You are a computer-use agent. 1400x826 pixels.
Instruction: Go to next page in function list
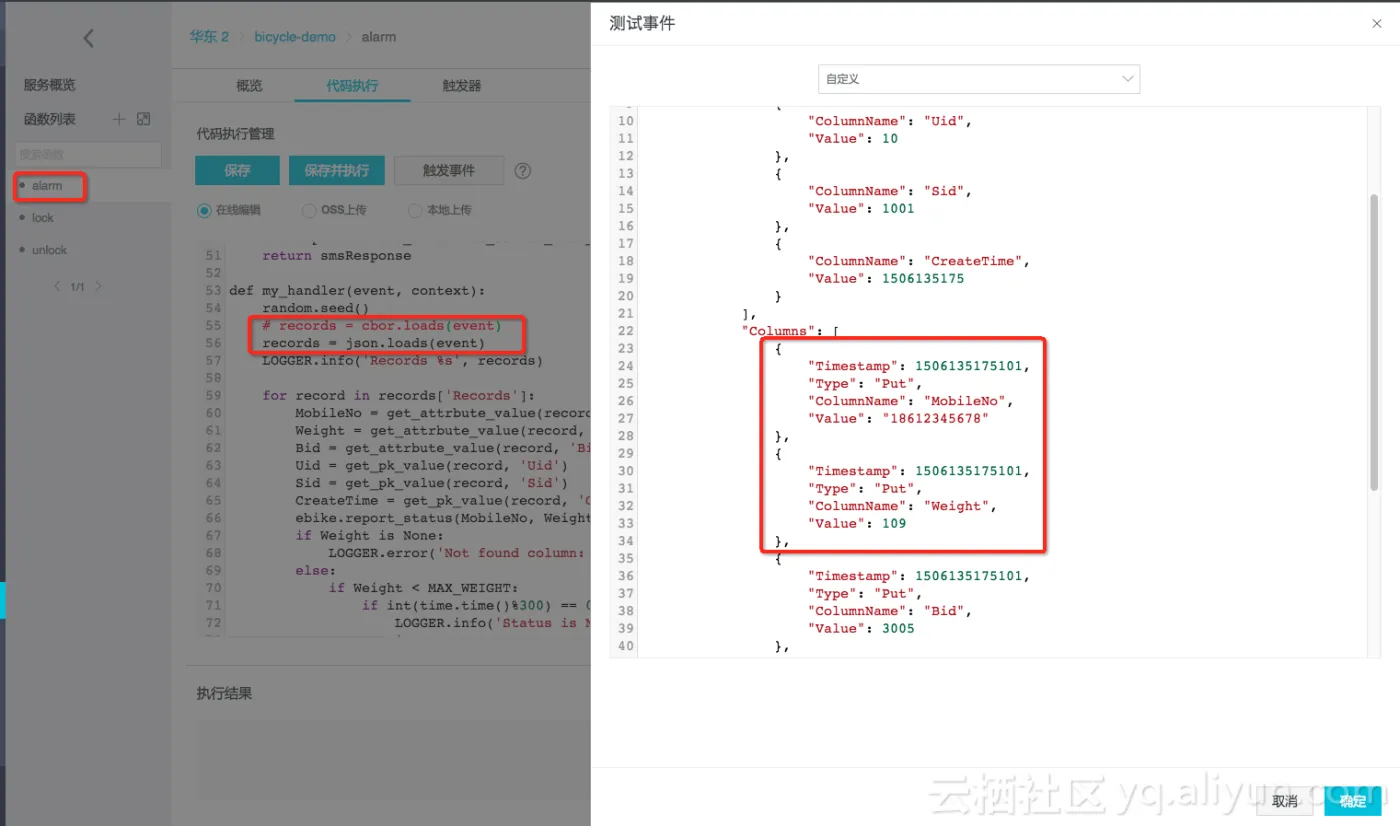pos(98,286)
